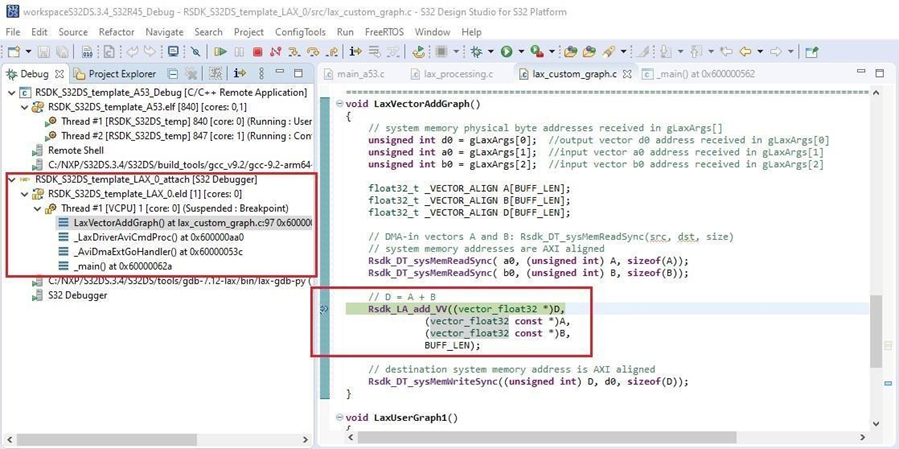Image resolution: width=899 pixels, height=449 pixels.
Task: Click Collapse All in Debug view
Action: click(173, 73)
